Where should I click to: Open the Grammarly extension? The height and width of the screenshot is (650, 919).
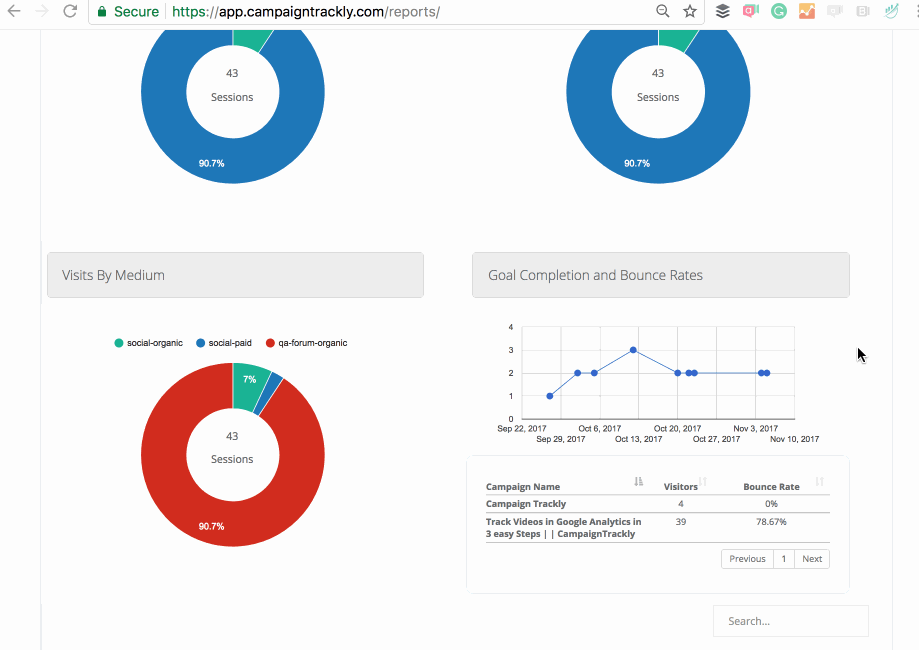(779, 11)
